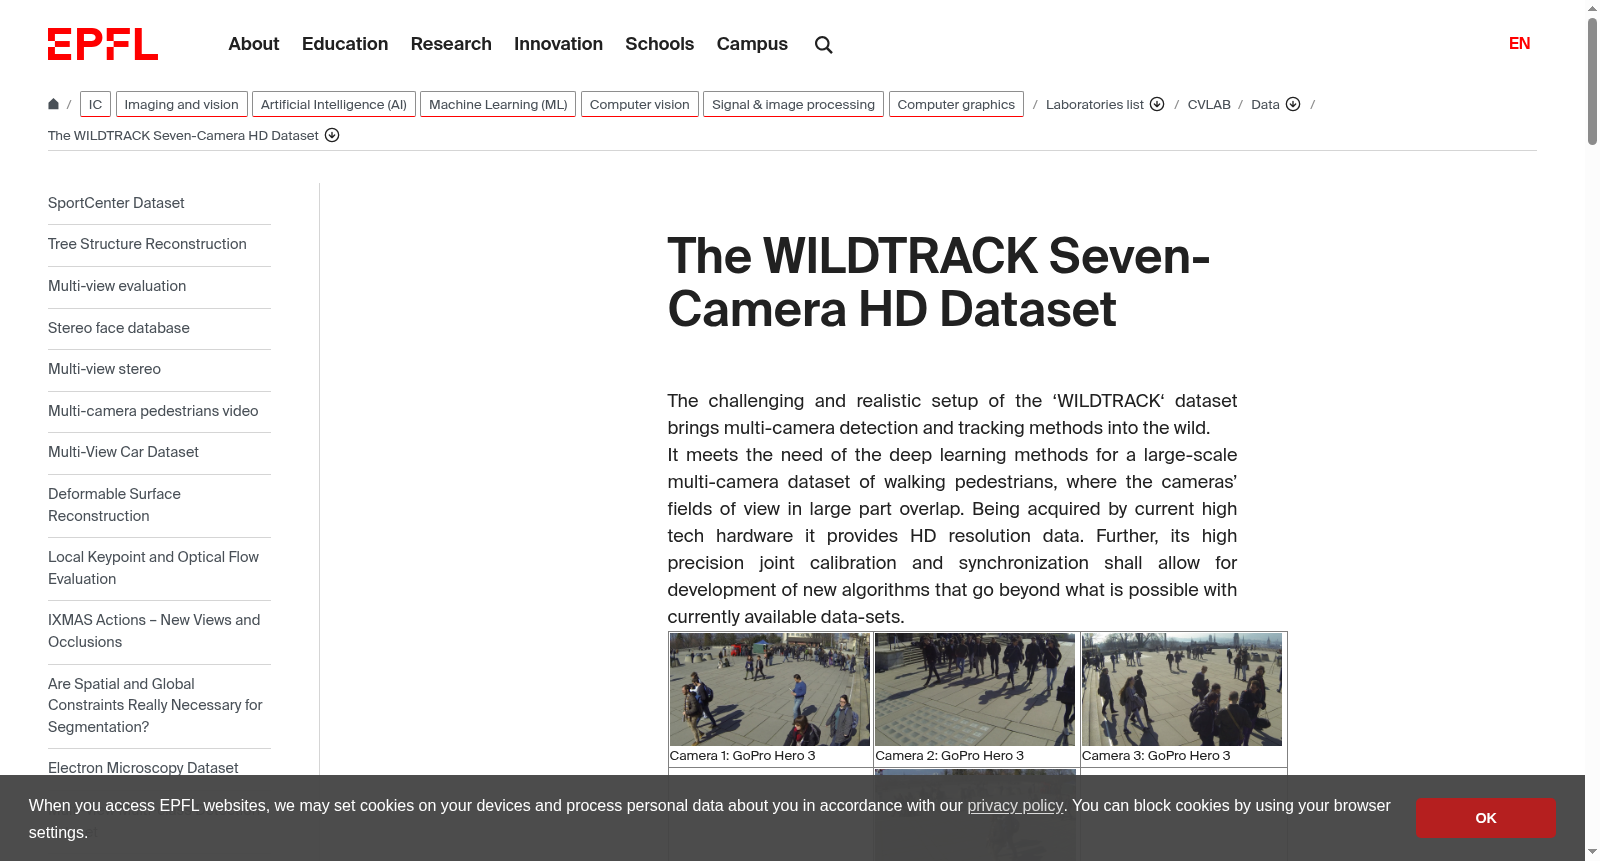
Task: Open the Education menu
Action: coord(345,44)
